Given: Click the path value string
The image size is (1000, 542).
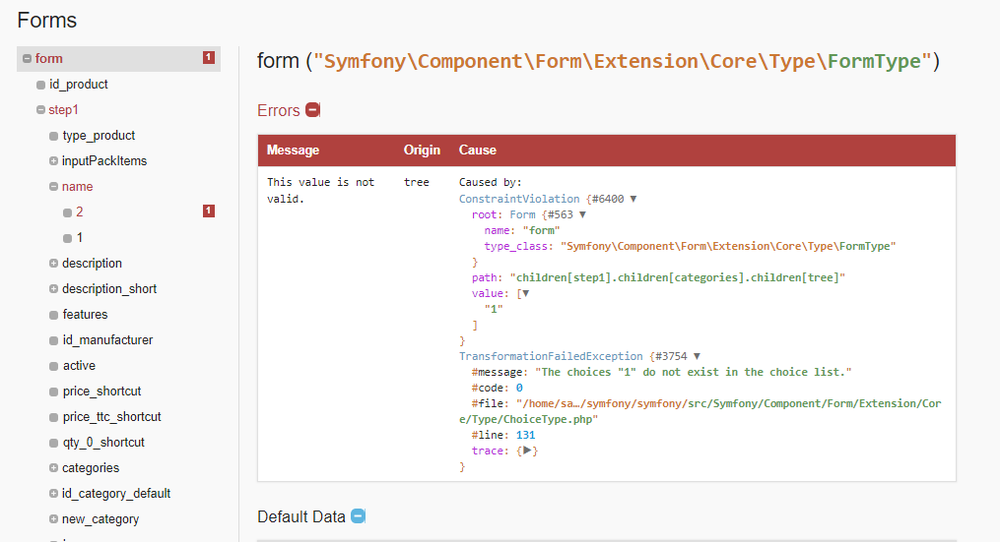Looking at the screenshot, I should [x=677, y=277].
